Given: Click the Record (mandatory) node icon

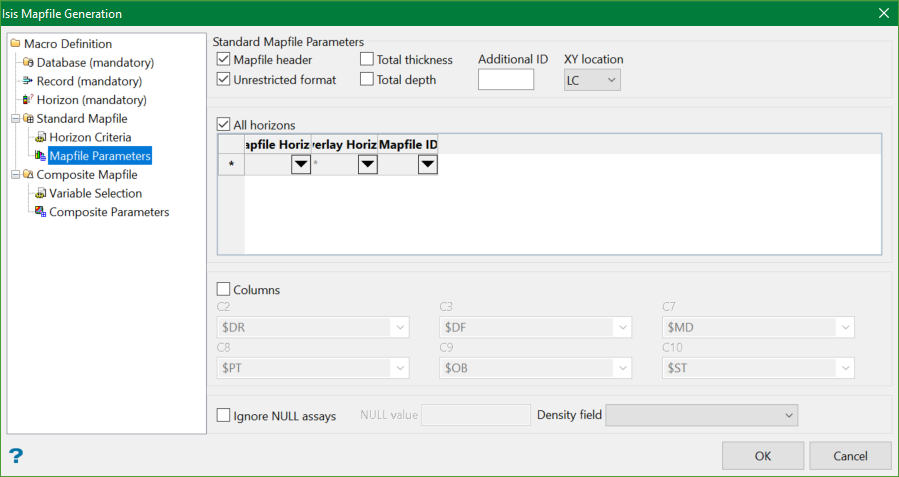Looking at the screenshot, I should click(x=28, y=81).
